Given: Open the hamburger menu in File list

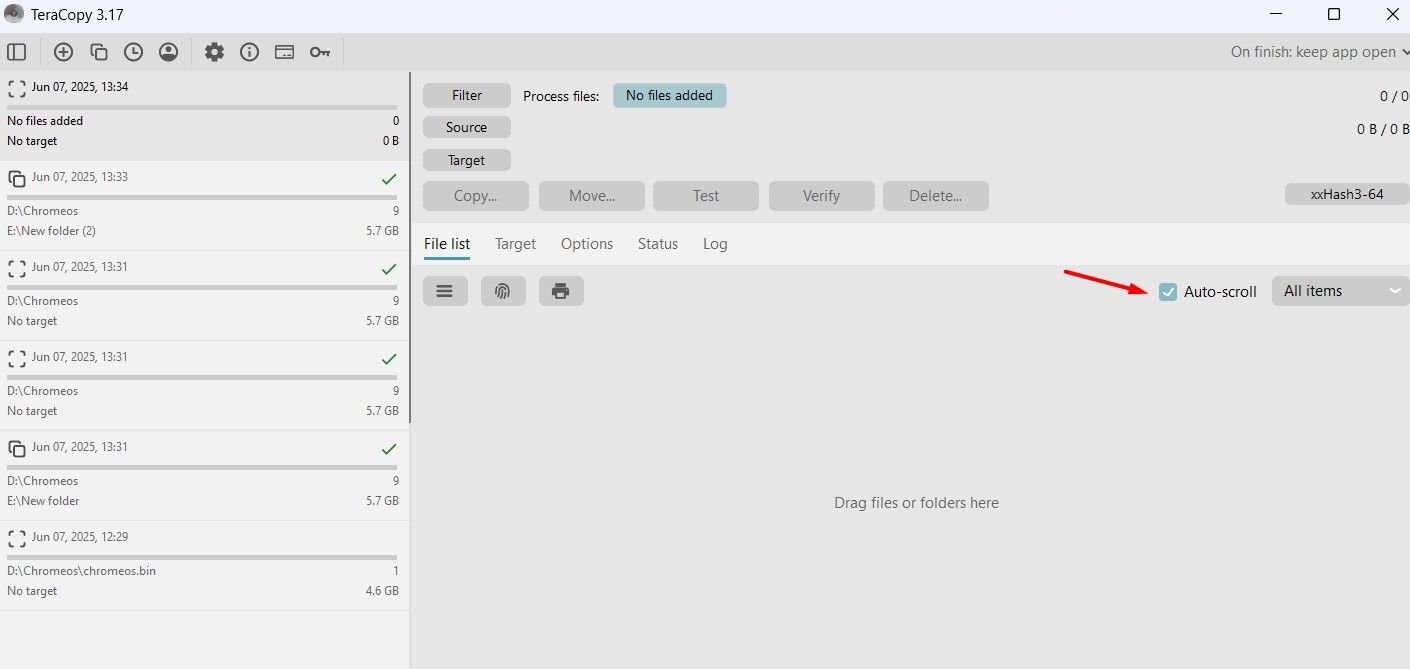Looking at the screenshot, I should tap(445, 291).
